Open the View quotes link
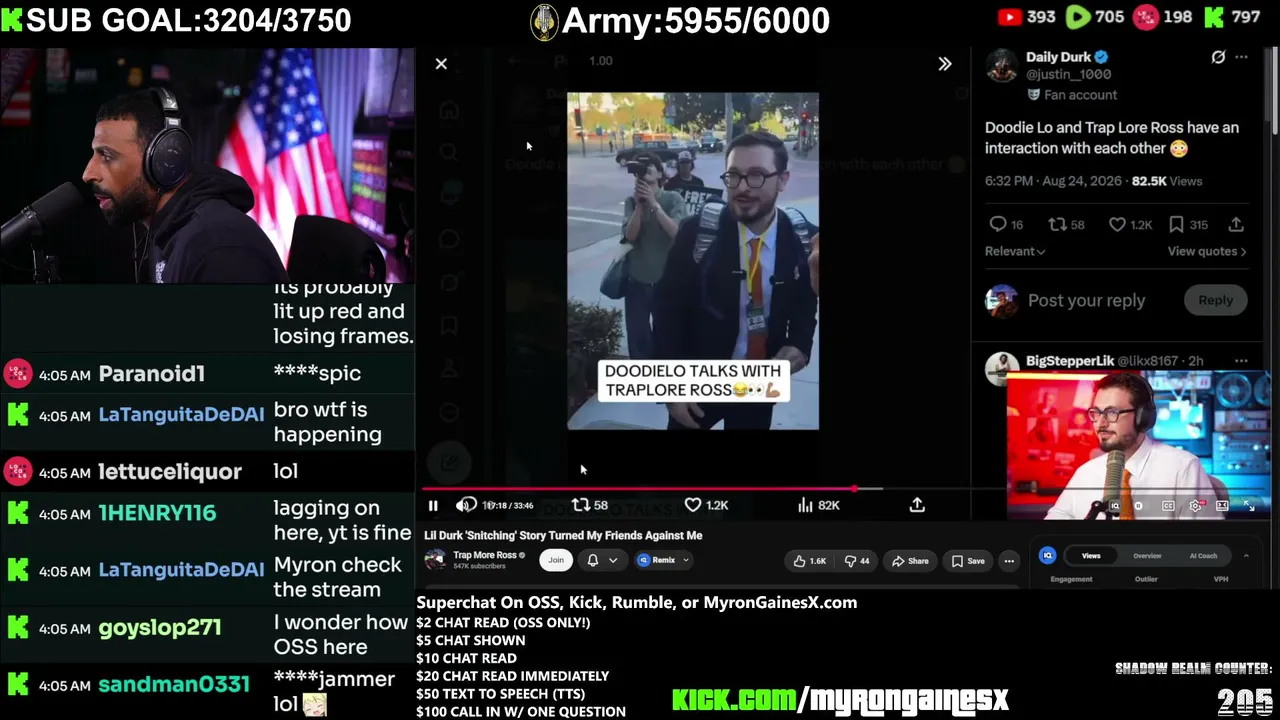The image size is (1280, 720). 1207,251
